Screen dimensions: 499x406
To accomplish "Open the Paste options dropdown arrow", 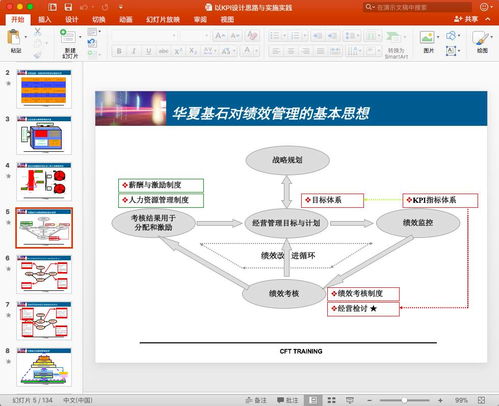I will (x=26, y=37).
